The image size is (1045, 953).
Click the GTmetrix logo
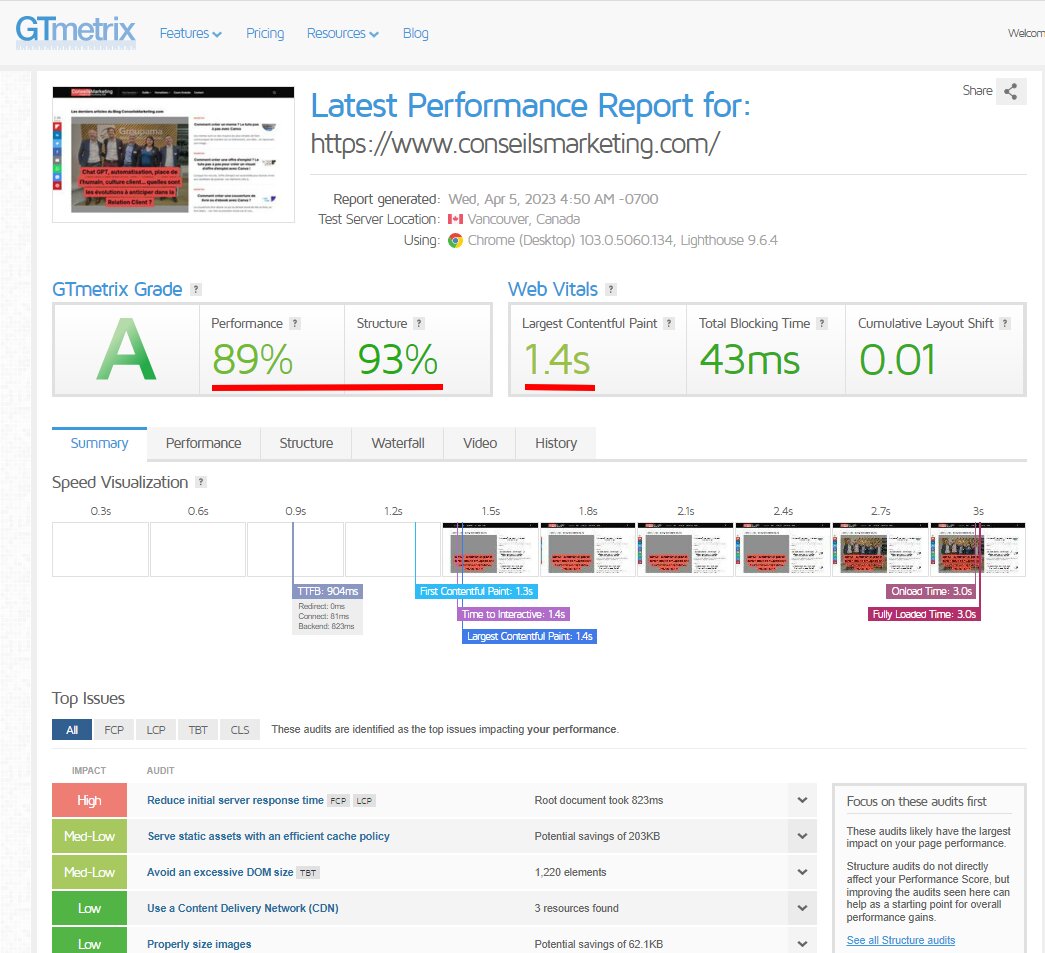75,32
